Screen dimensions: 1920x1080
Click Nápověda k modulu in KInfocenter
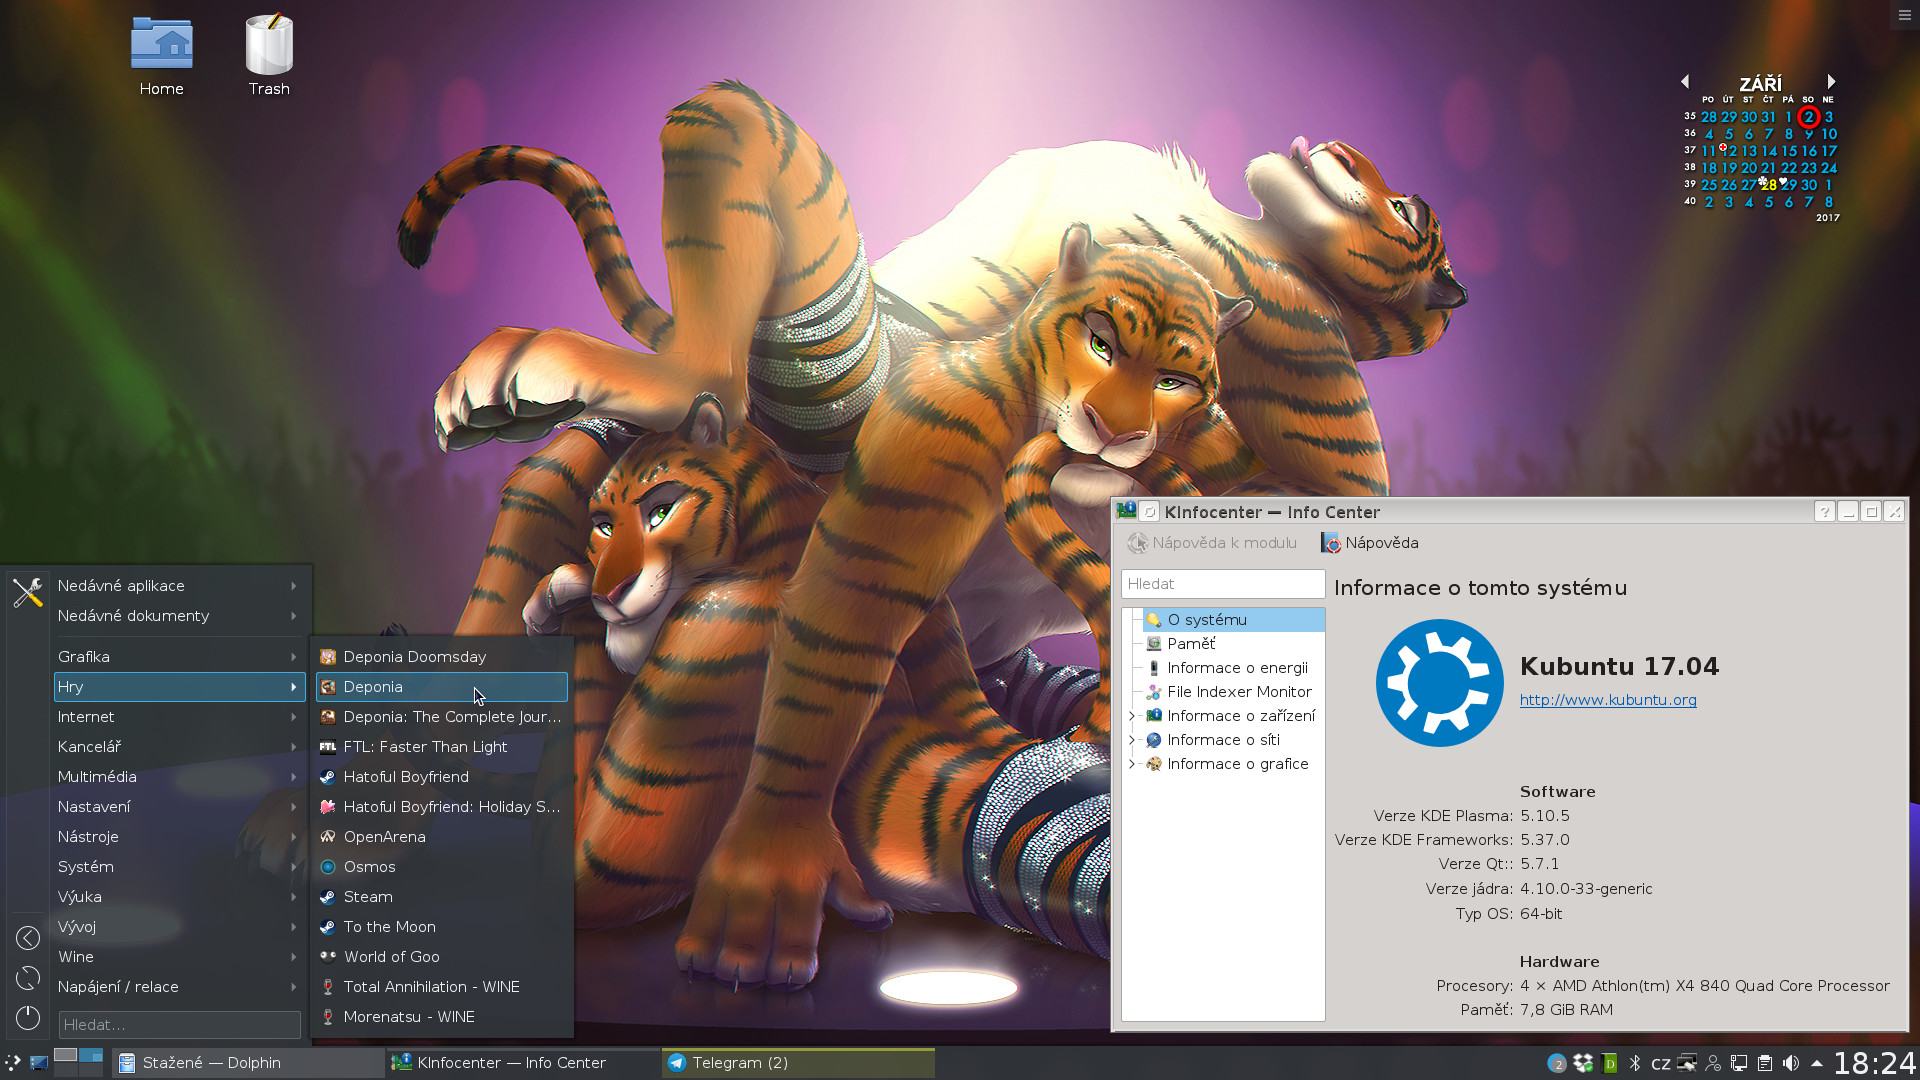click(1212, 543)
